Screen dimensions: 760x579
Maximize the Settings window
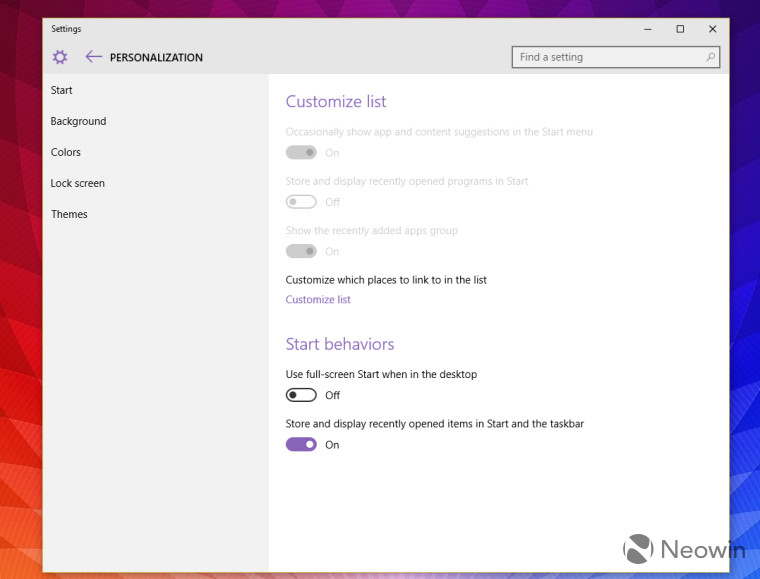click(680, 29)
